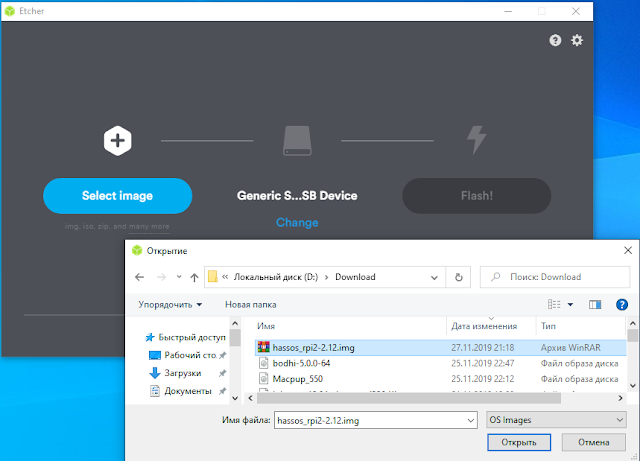640x461 pixels.
Task: Go forward in the file dialog
Action: [x=162, y=277]
